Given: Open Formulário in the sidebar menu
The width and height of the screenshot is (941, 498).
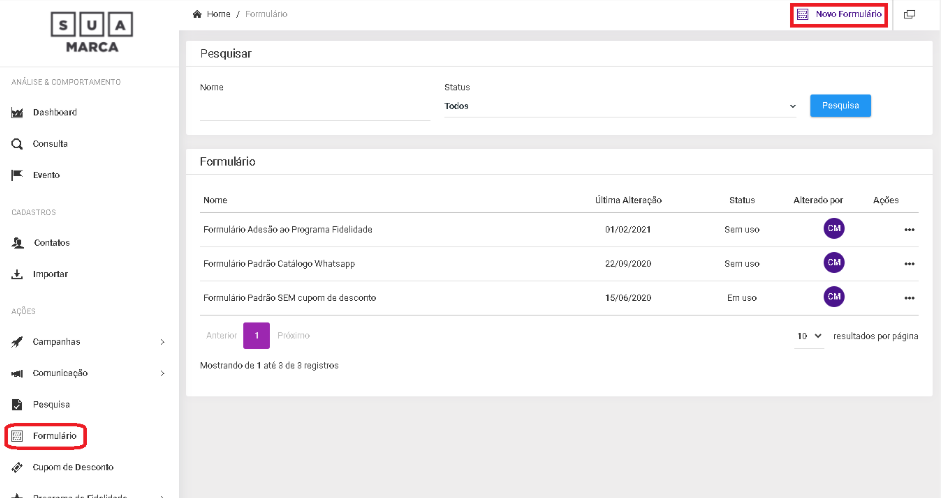Looking at the screenshot, I should 54,436.
